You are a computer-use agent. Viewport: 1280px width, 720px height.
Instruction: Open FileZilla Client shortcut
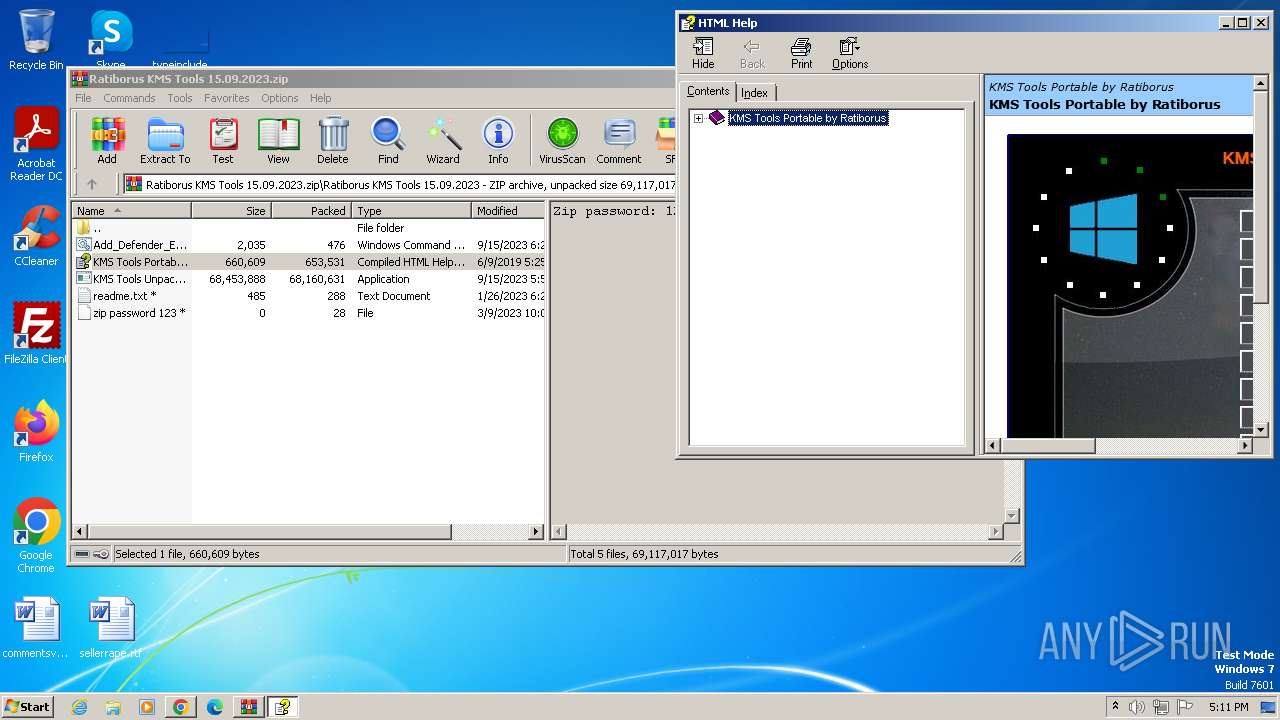(36, 334)
